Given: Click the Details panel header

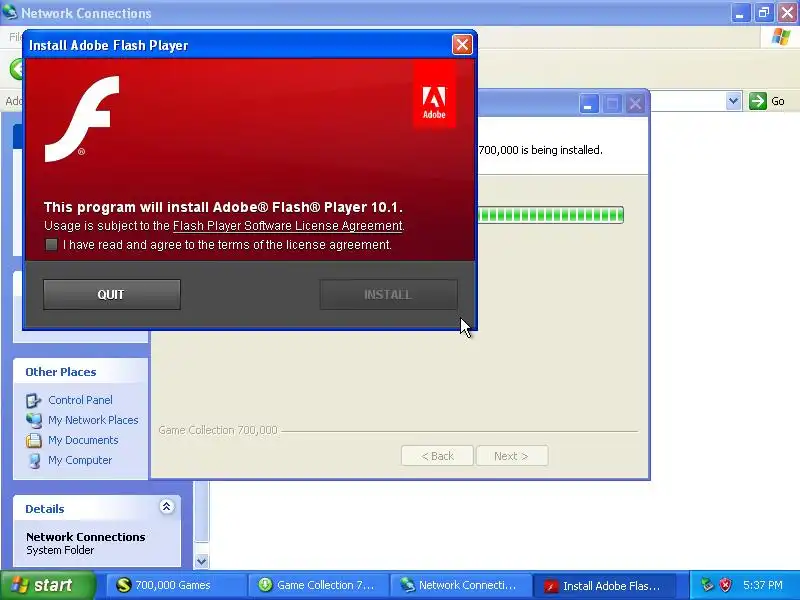Looking at the screenshot, I should point(97,508).
